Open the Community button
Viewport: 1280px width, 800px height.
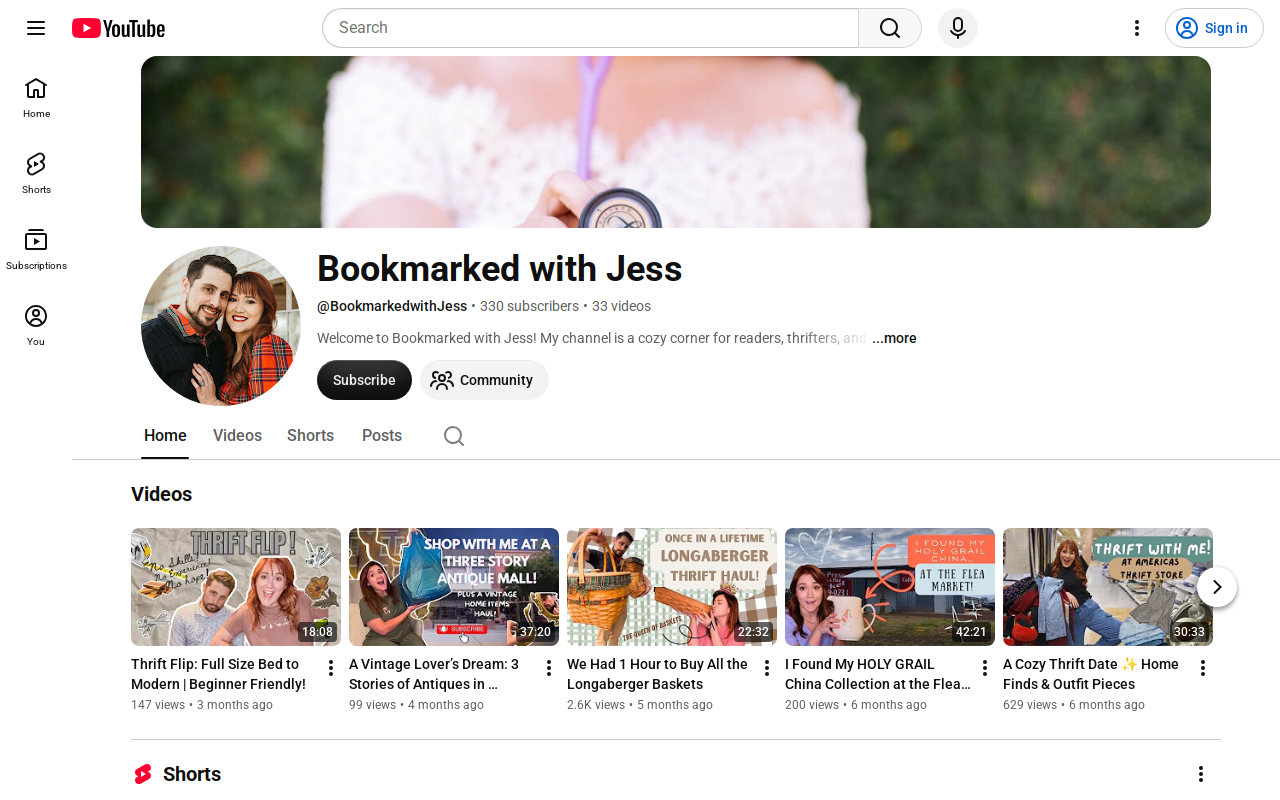coord(484,380)
